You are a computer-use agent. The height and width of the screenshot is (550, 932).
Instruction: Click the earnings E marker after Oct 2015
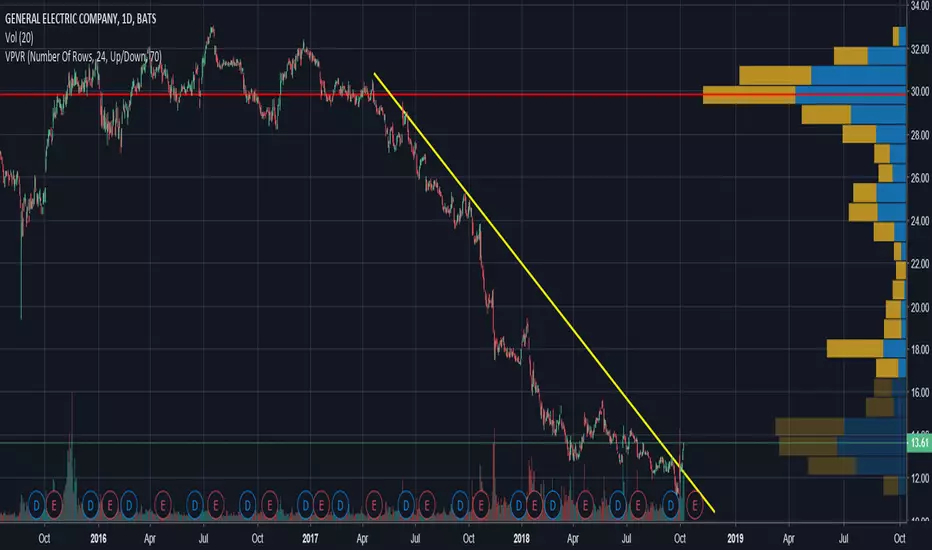pyautogui.click(x=54, y=506)
